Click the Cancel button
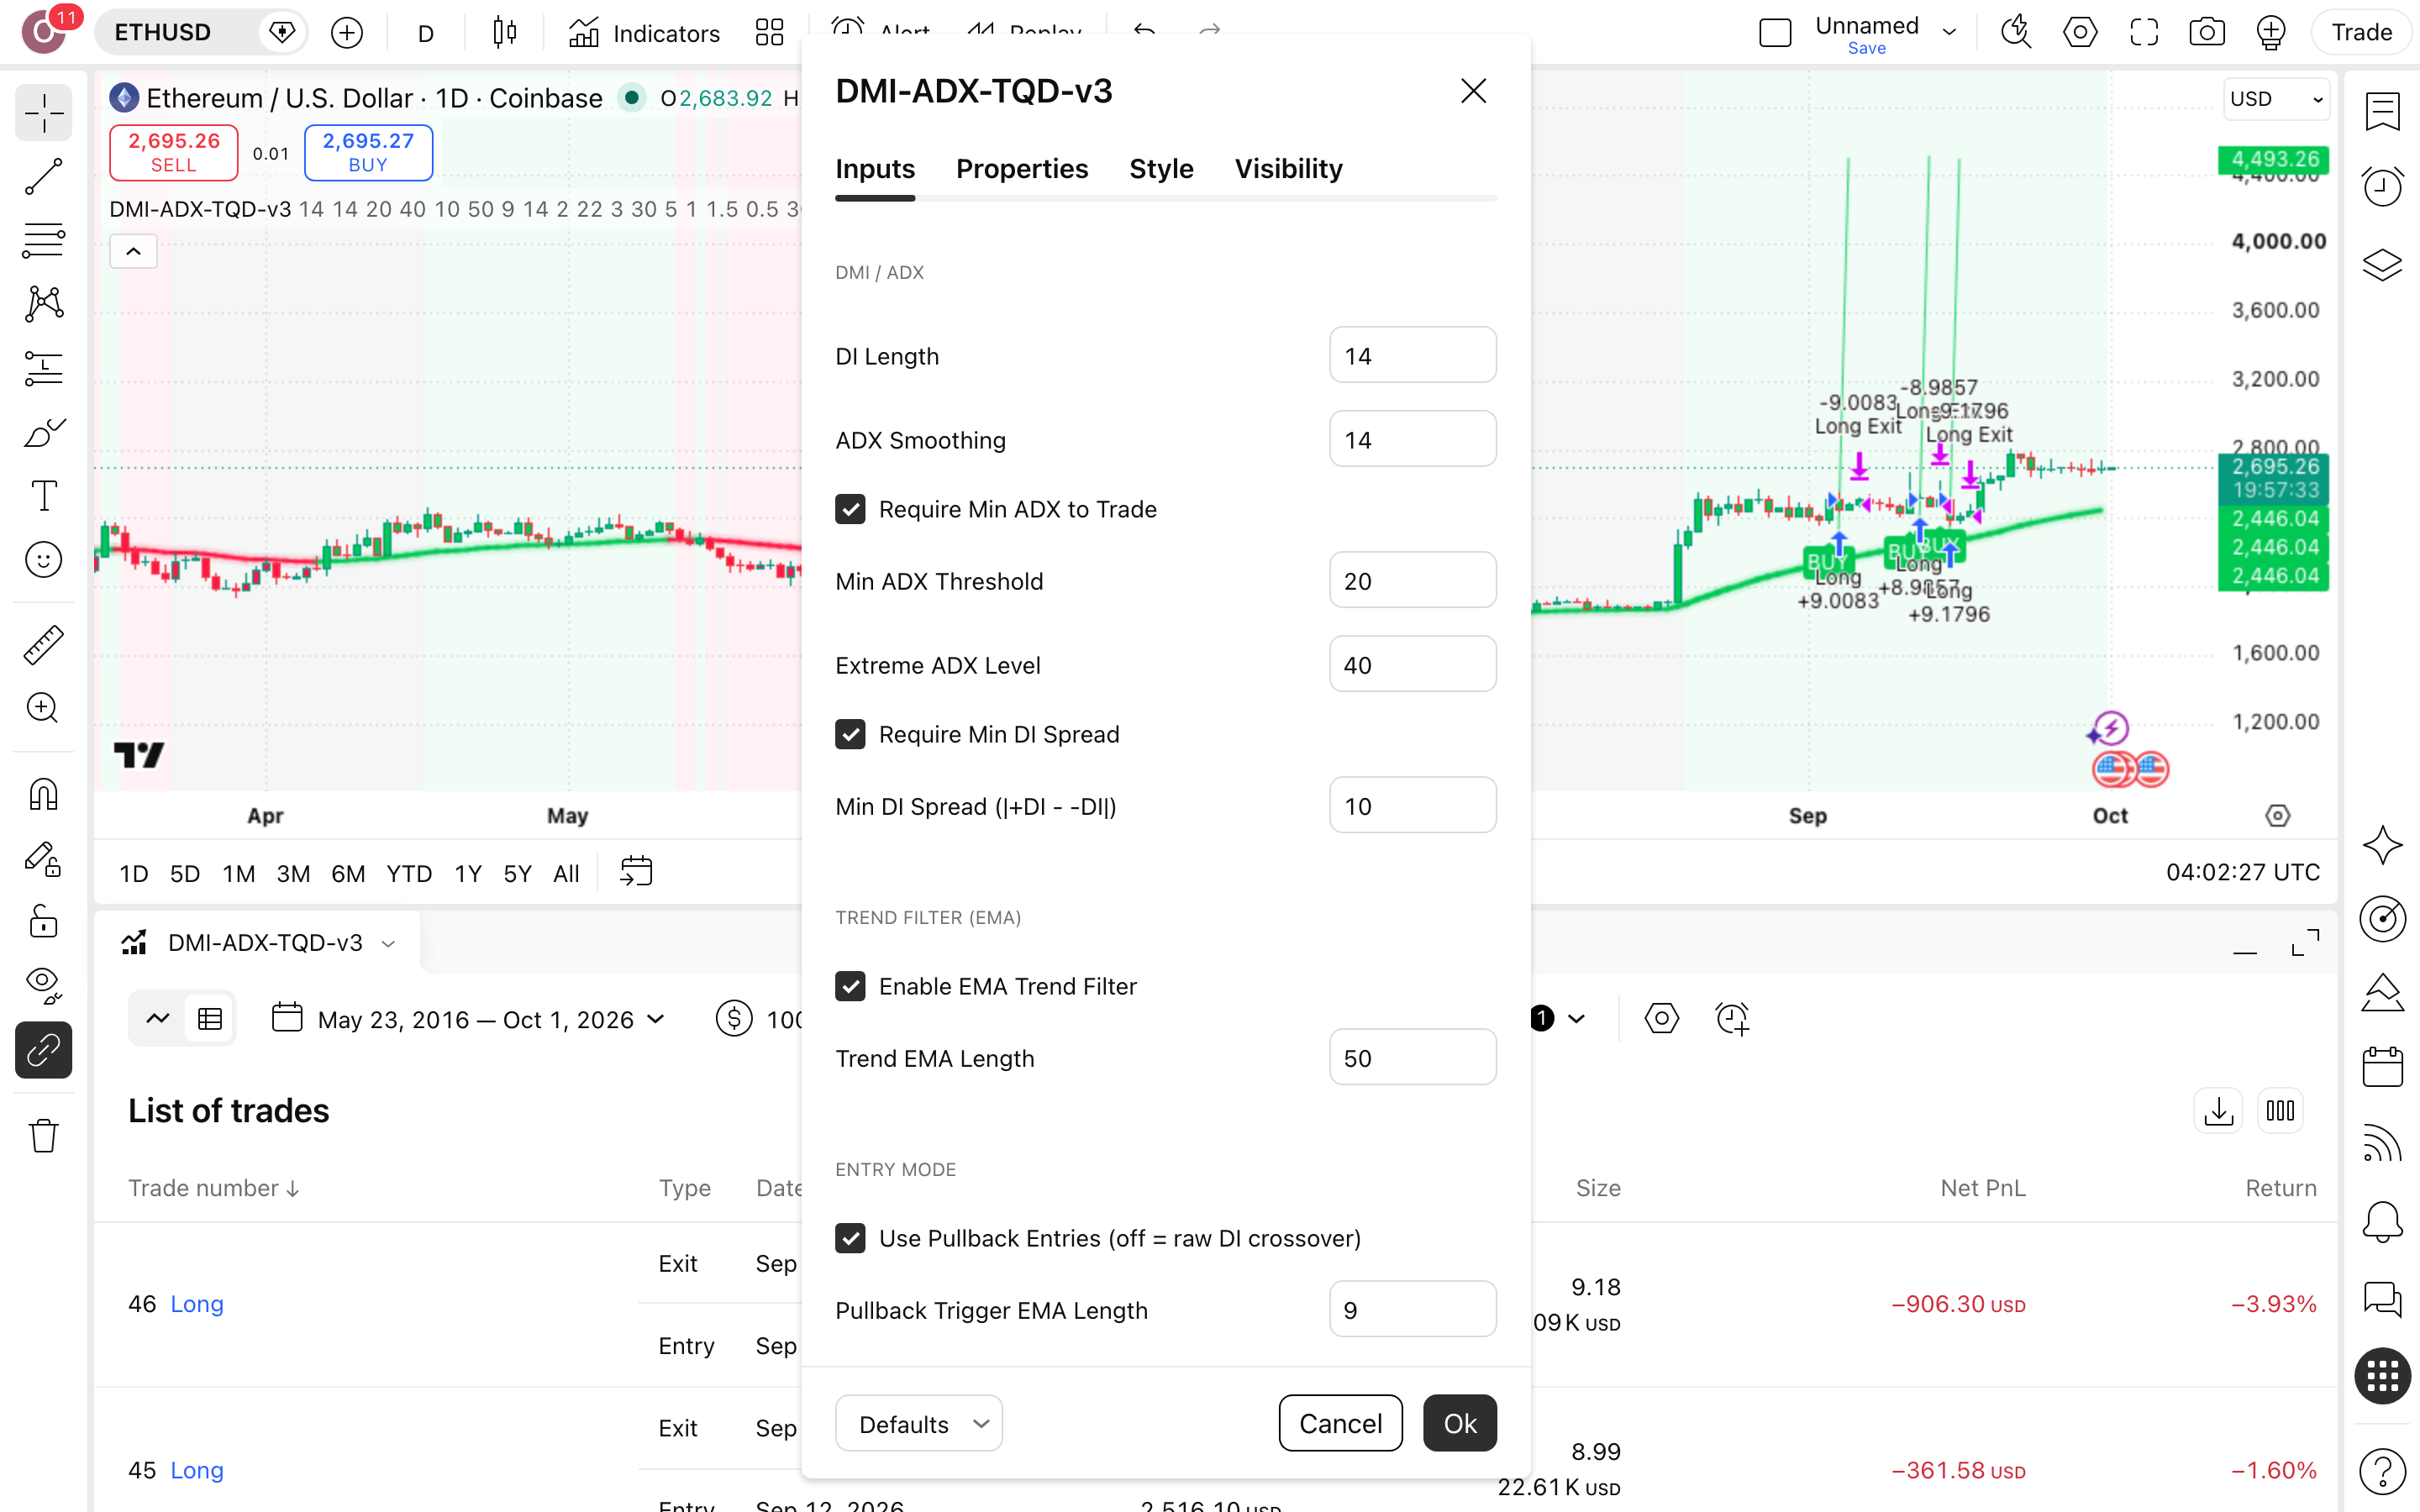Image resolution: width=2420 pixels, height=1512 pixels. click(1340, 1423)
